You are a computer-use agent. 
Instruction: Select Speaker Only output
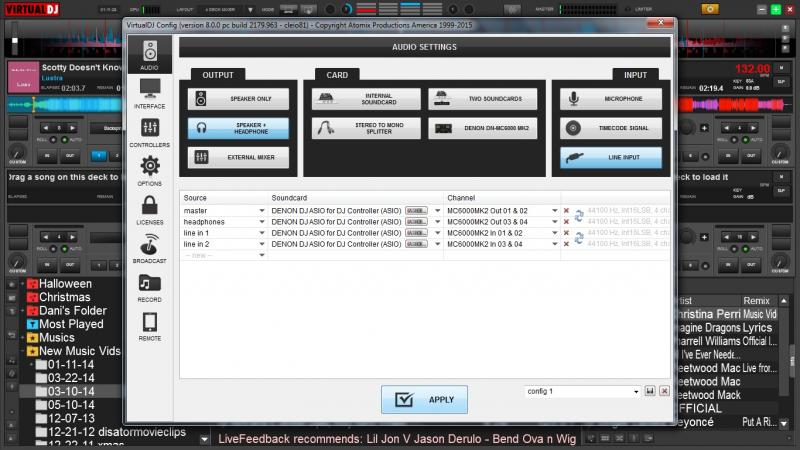coord(238,99)
